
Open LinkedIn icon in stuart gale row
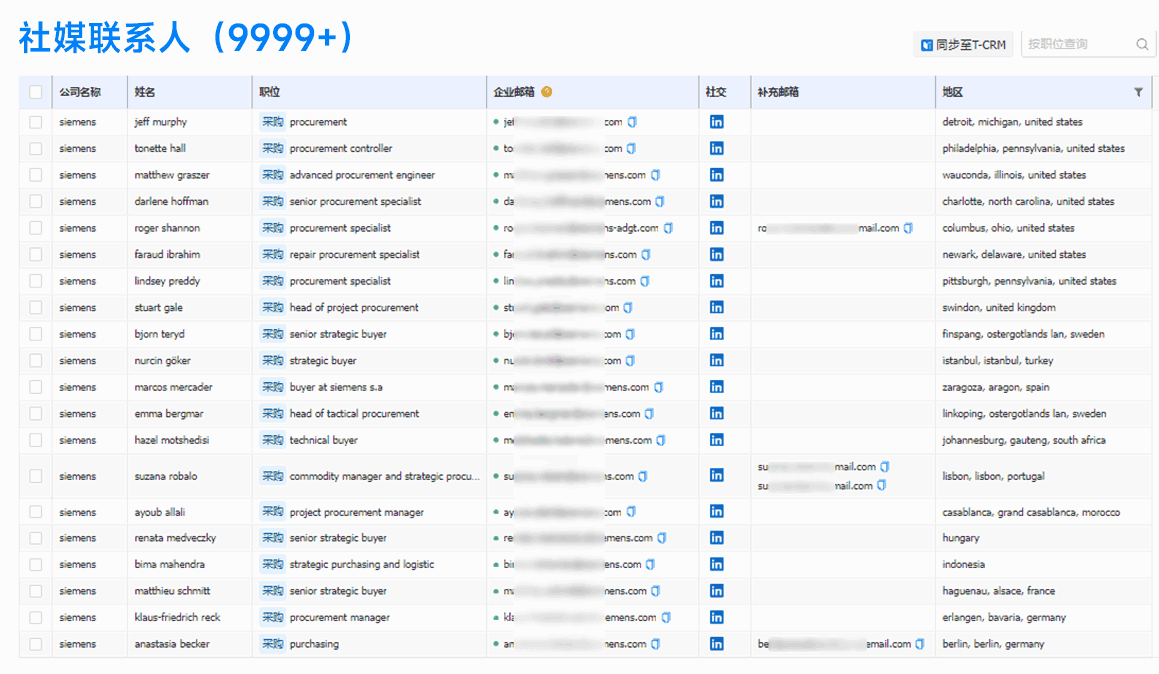(x=716, y=308)
